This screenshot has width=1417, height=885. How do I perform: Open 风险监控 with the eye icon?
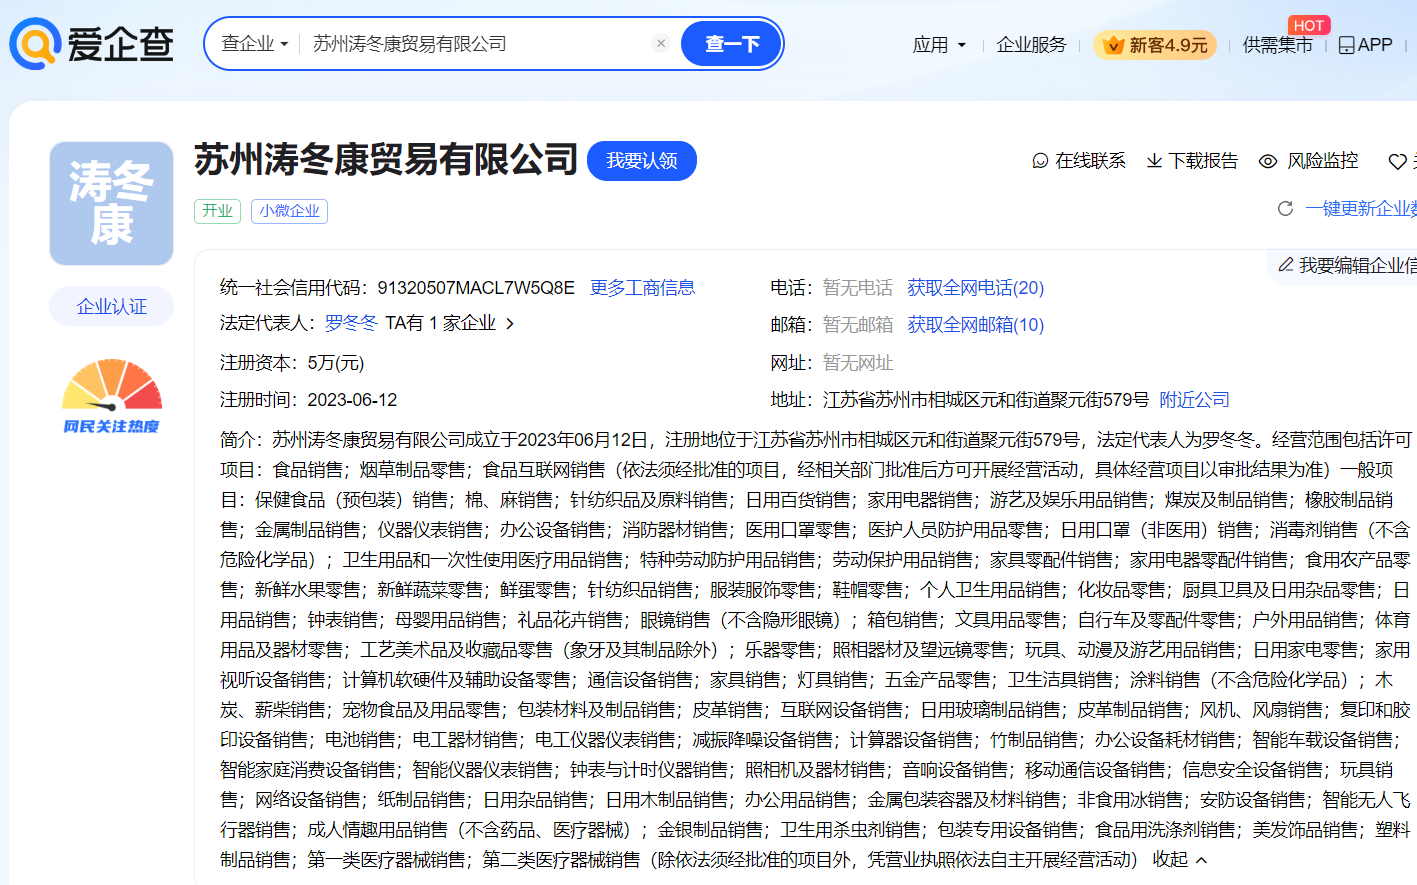click(x=1308, y=161)
